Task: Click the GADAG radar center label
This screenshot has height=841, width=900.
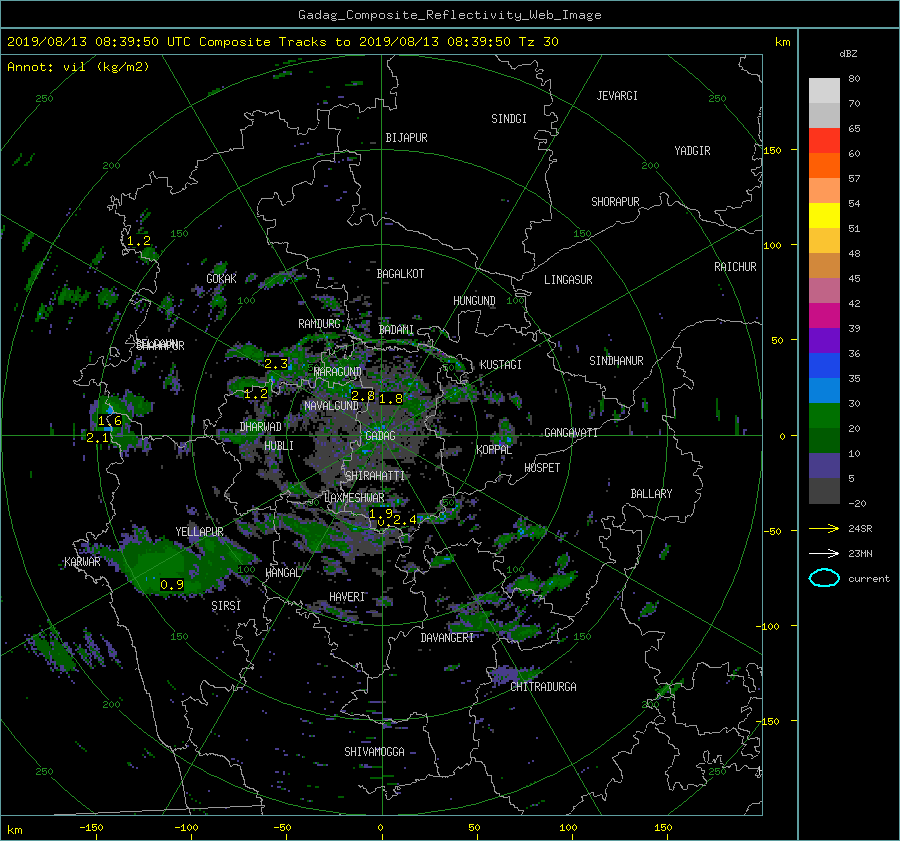Action: (x=380, y=436)
